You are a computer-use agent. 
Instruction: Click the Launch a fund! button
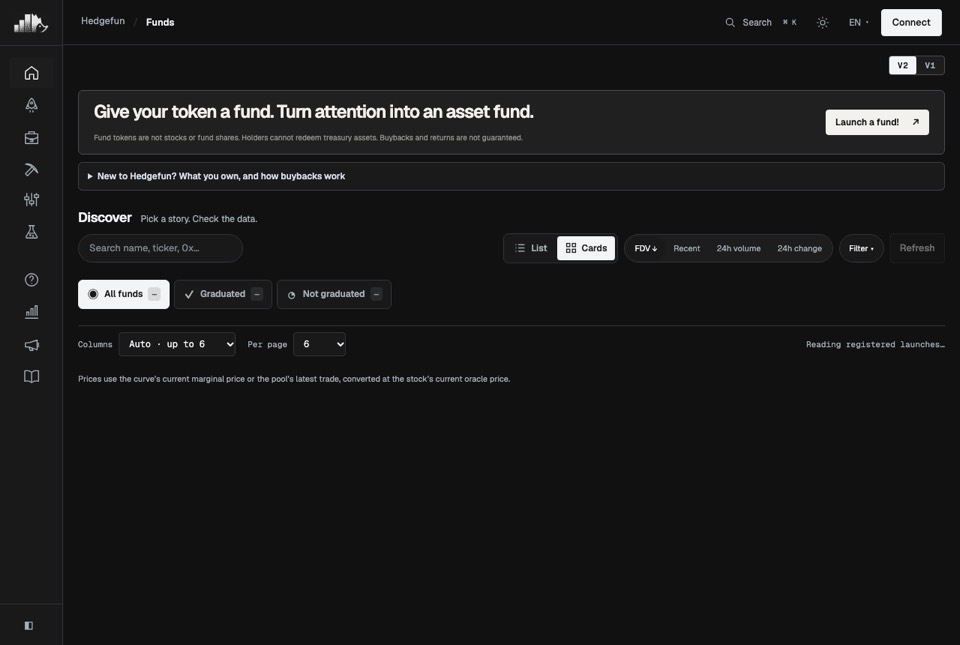click(x=877, y=122)
